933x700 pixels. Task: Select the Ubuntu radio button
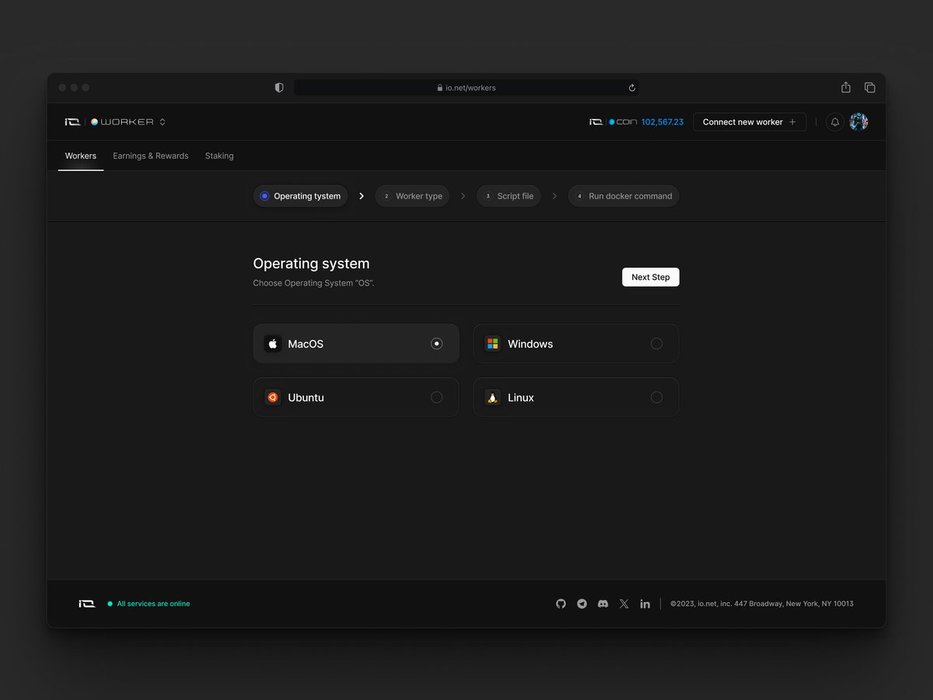pos(436,397)
